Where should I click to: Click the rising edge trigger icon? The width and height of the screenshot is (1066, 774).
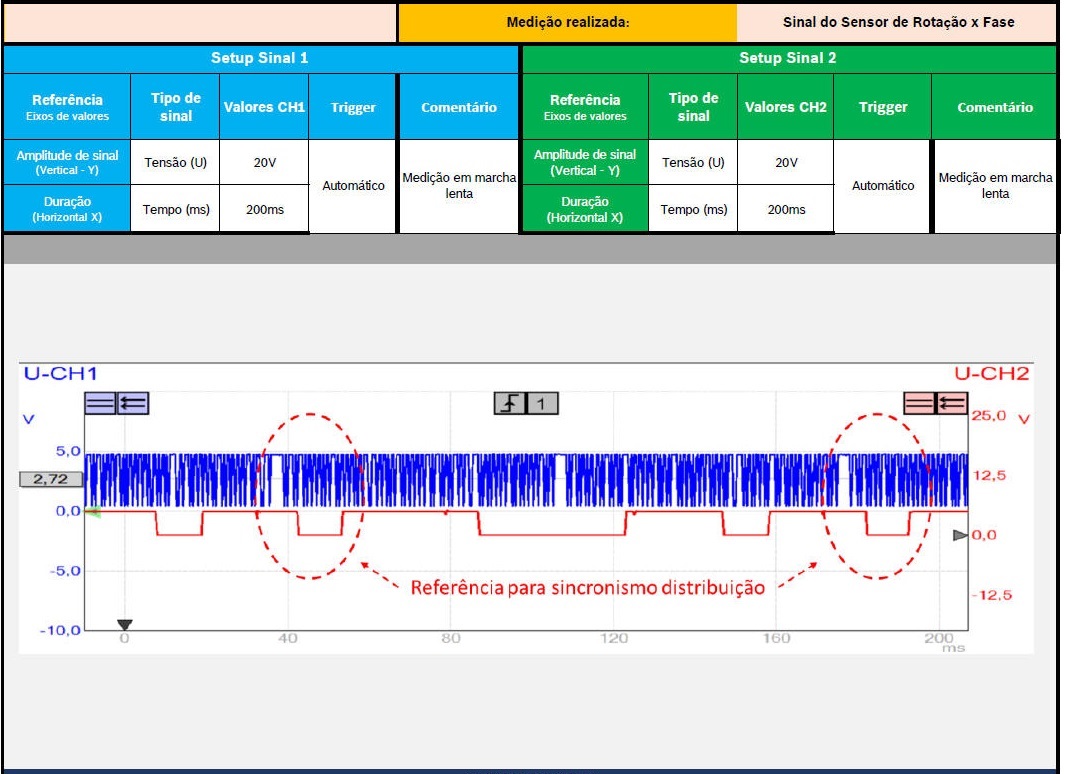510,403
